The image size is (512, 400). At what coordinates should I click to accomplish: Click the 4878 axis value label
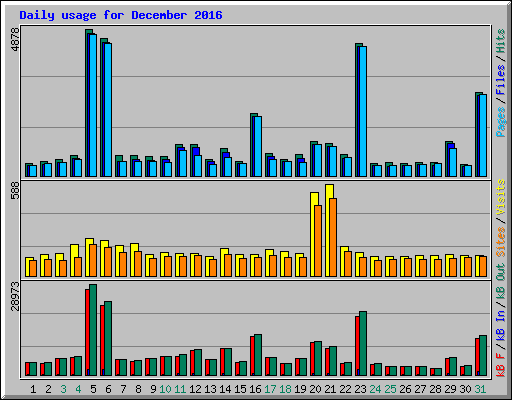(x=15, y=40)
